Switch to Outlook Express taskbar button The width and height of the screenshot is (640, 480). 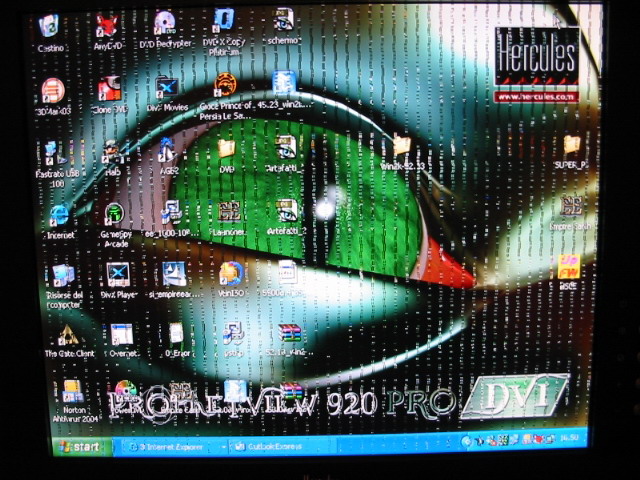click(x=282, y=446)
